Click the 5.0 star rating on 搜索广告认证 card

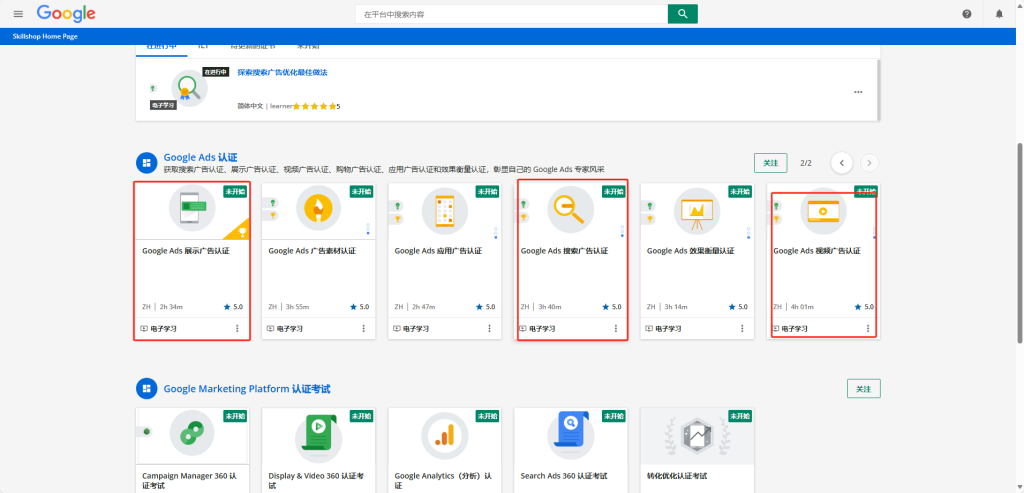point(611,307)
